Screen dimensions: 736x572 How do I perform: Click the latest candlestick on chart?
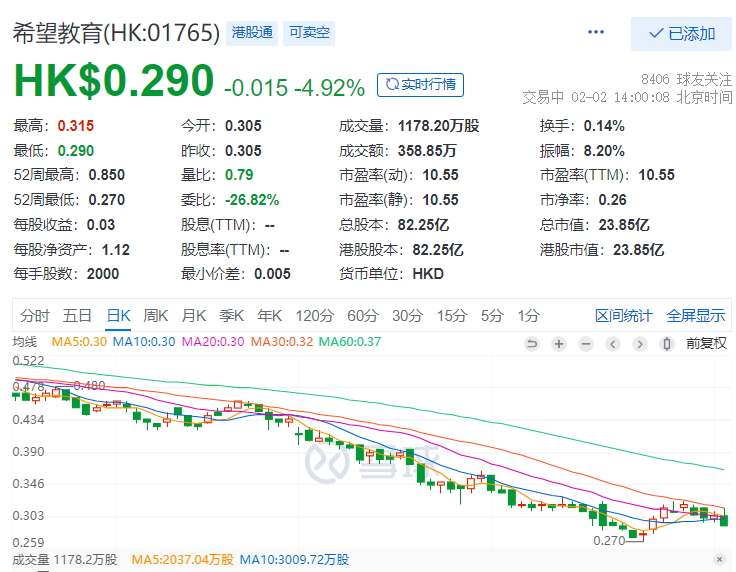[724, 519]
